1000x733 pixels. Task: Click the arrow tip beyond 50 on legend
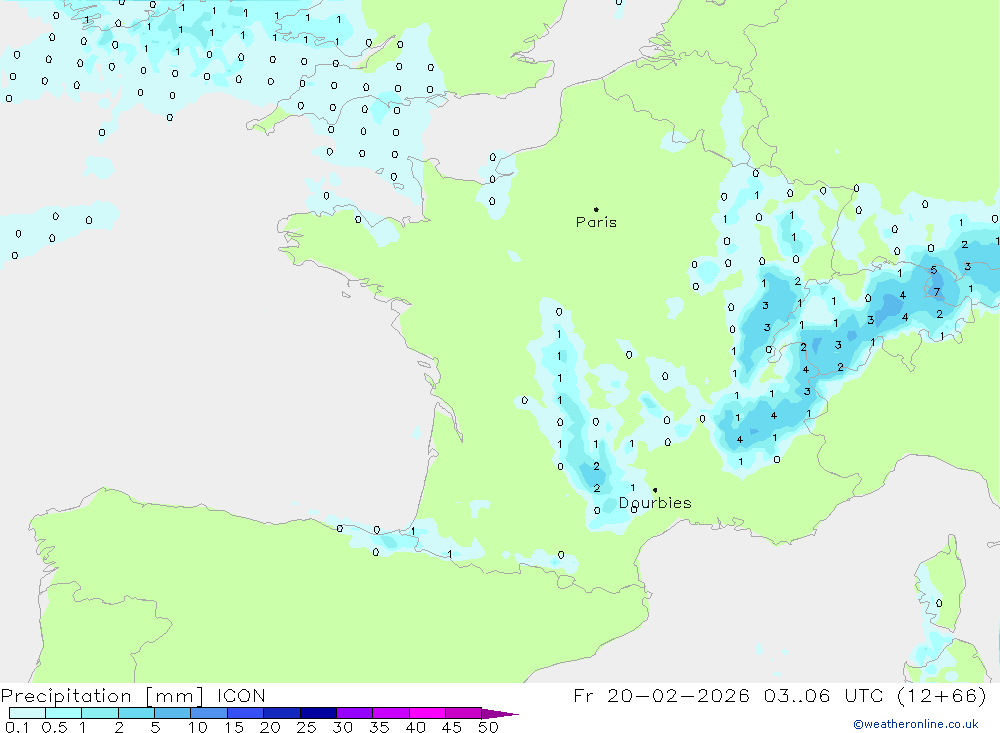[501, 714]
